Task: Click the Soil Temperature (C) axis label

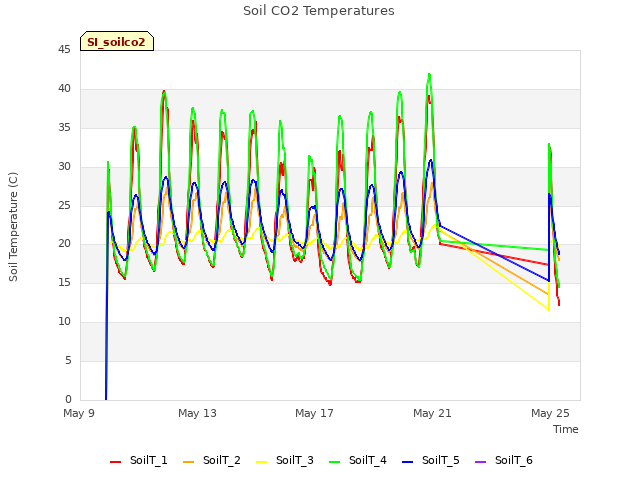Action: [x=13, y=227]
